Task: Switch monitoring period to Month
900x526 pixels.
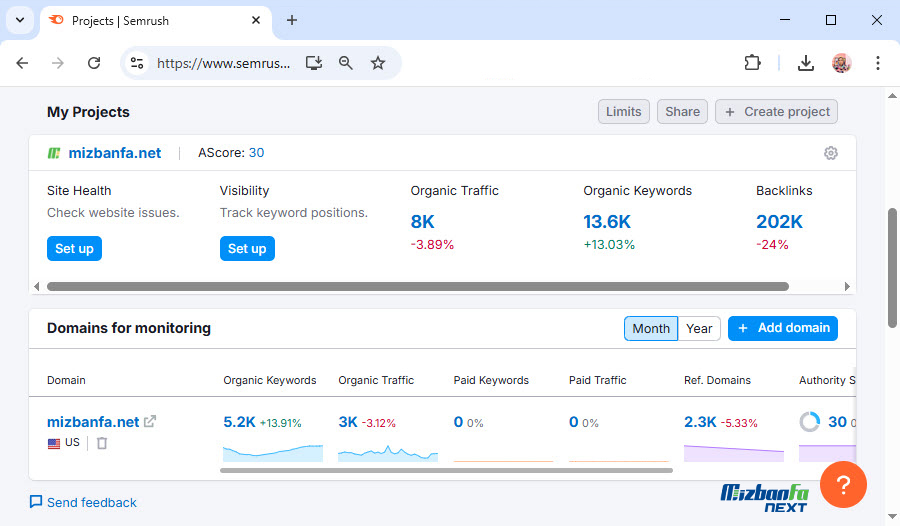Action: [651, 328]
